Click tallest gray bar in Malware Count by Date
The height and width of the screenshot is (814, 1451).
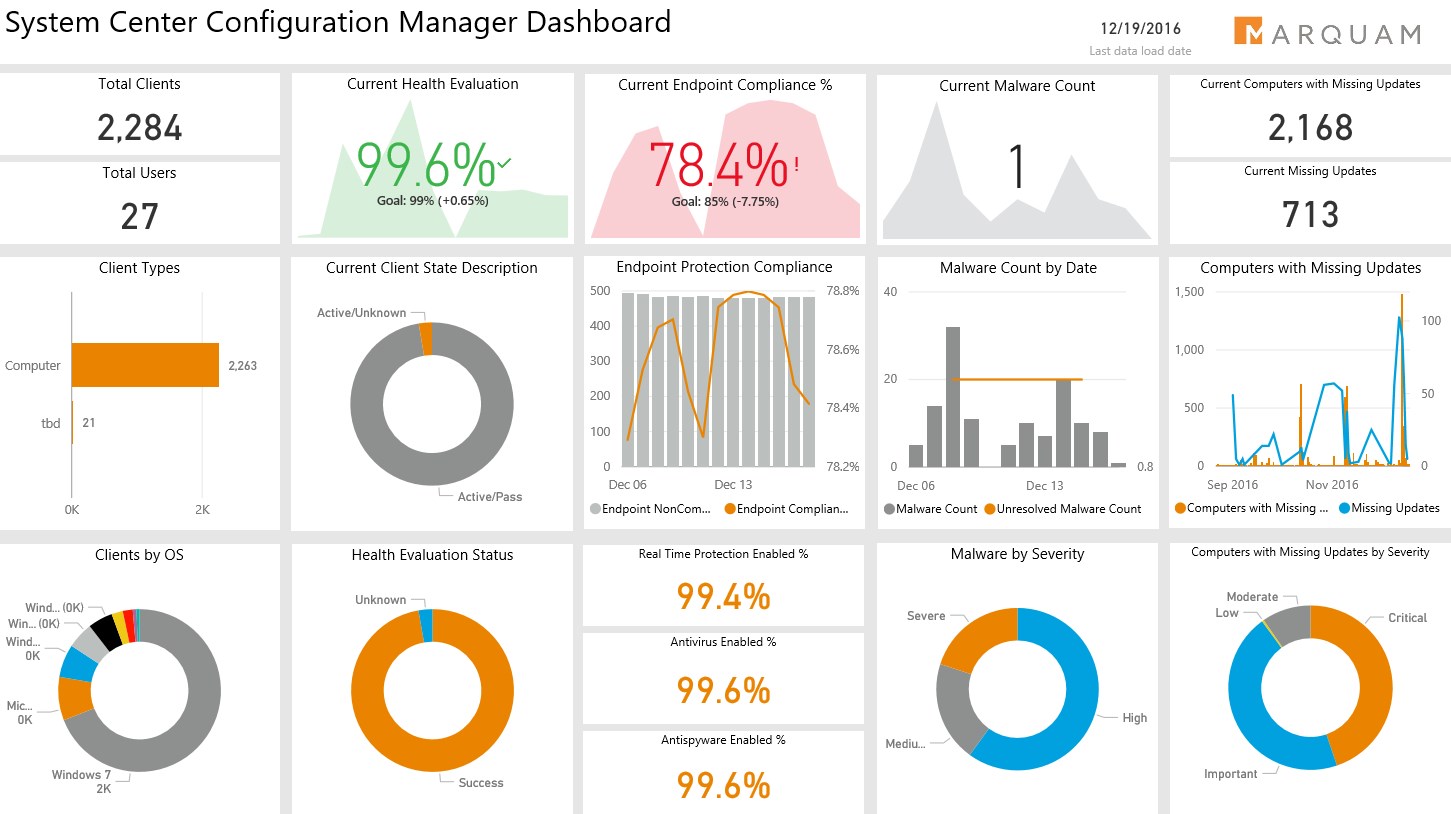click(x=952, y=396)
